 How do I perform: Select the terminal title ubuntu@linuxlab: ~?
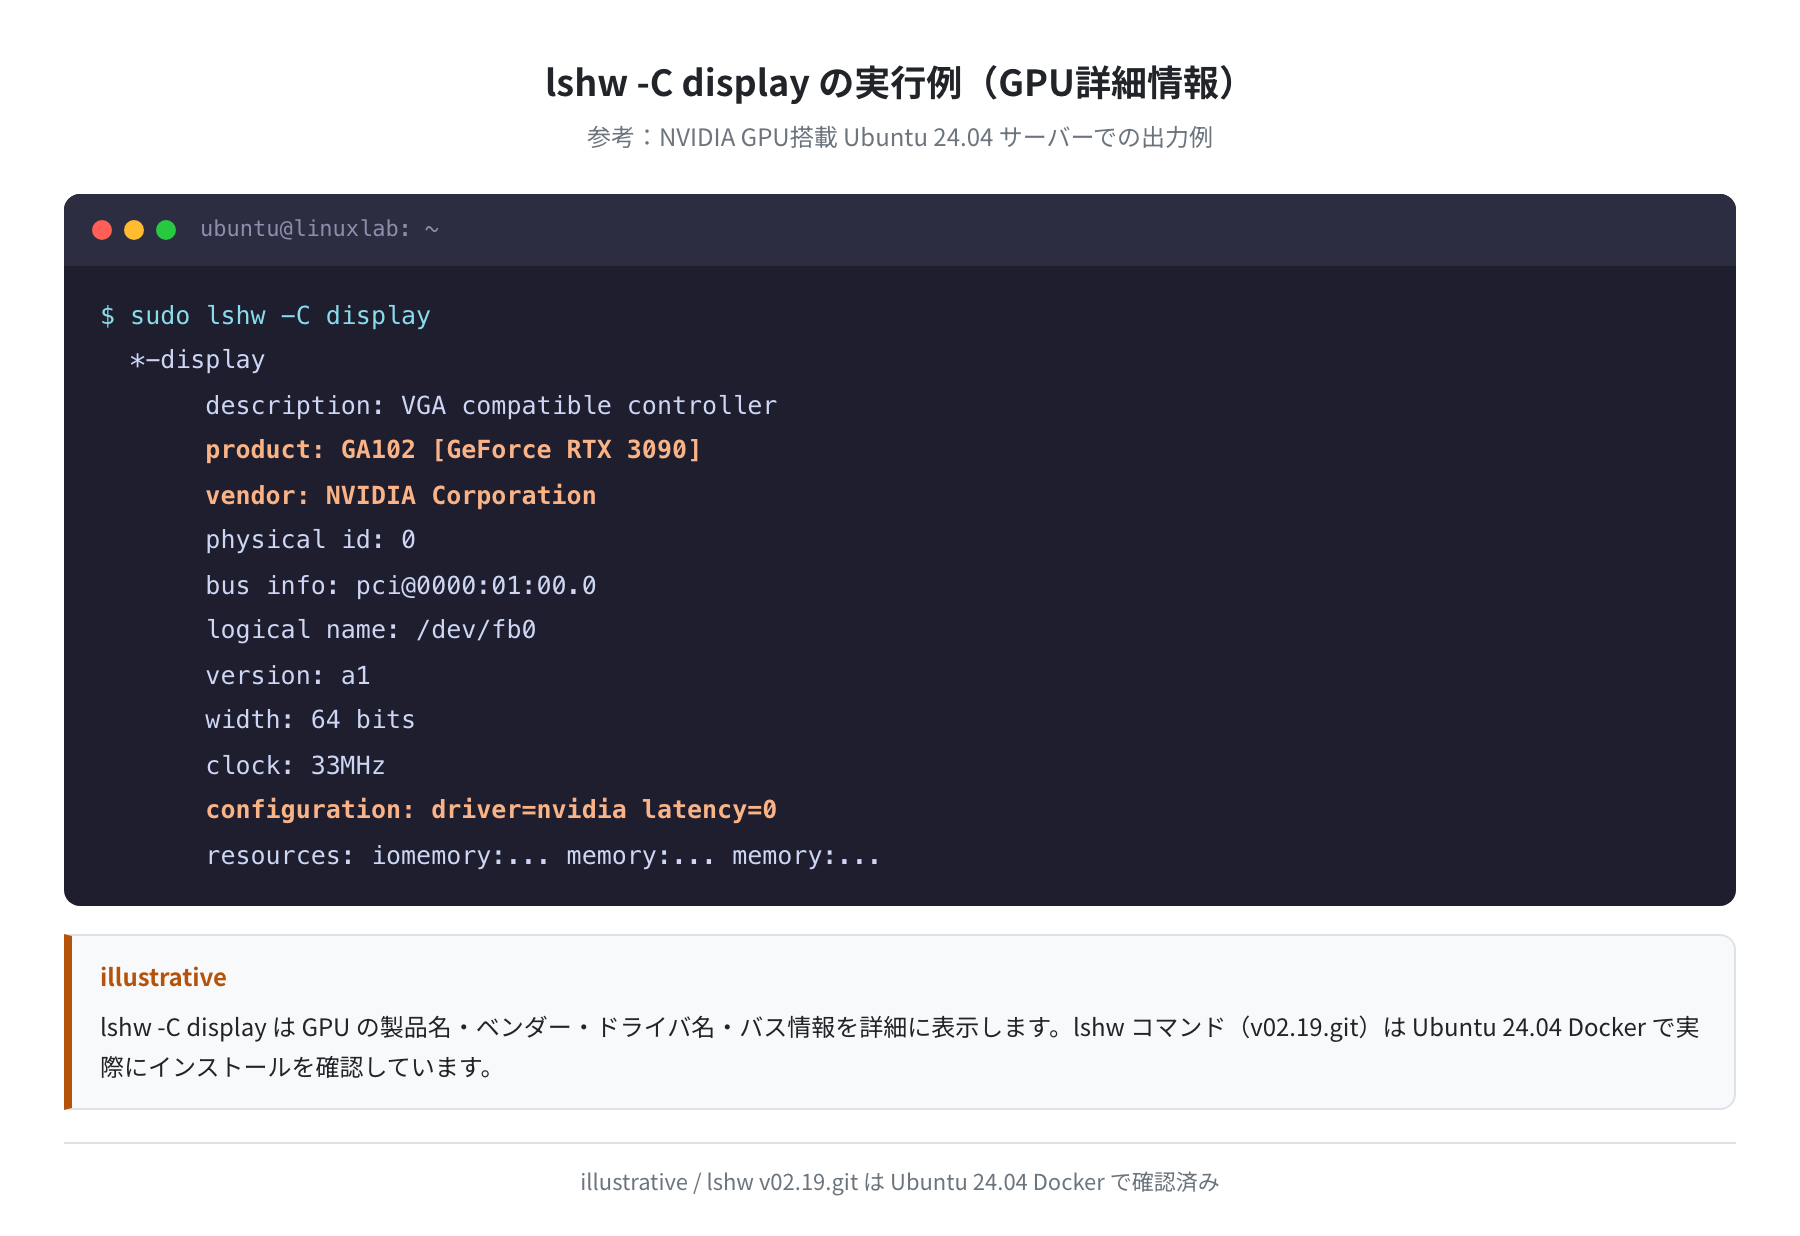tap(320, 229)
